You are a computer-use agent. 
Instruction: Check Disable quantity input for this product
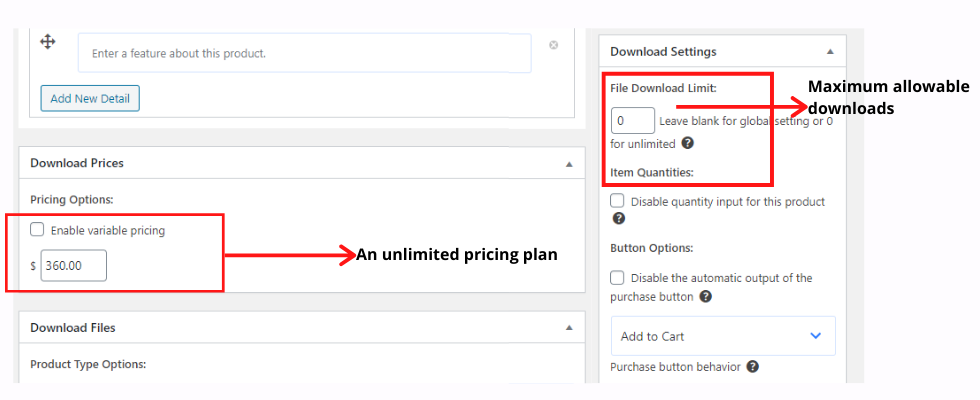point(618,201)
